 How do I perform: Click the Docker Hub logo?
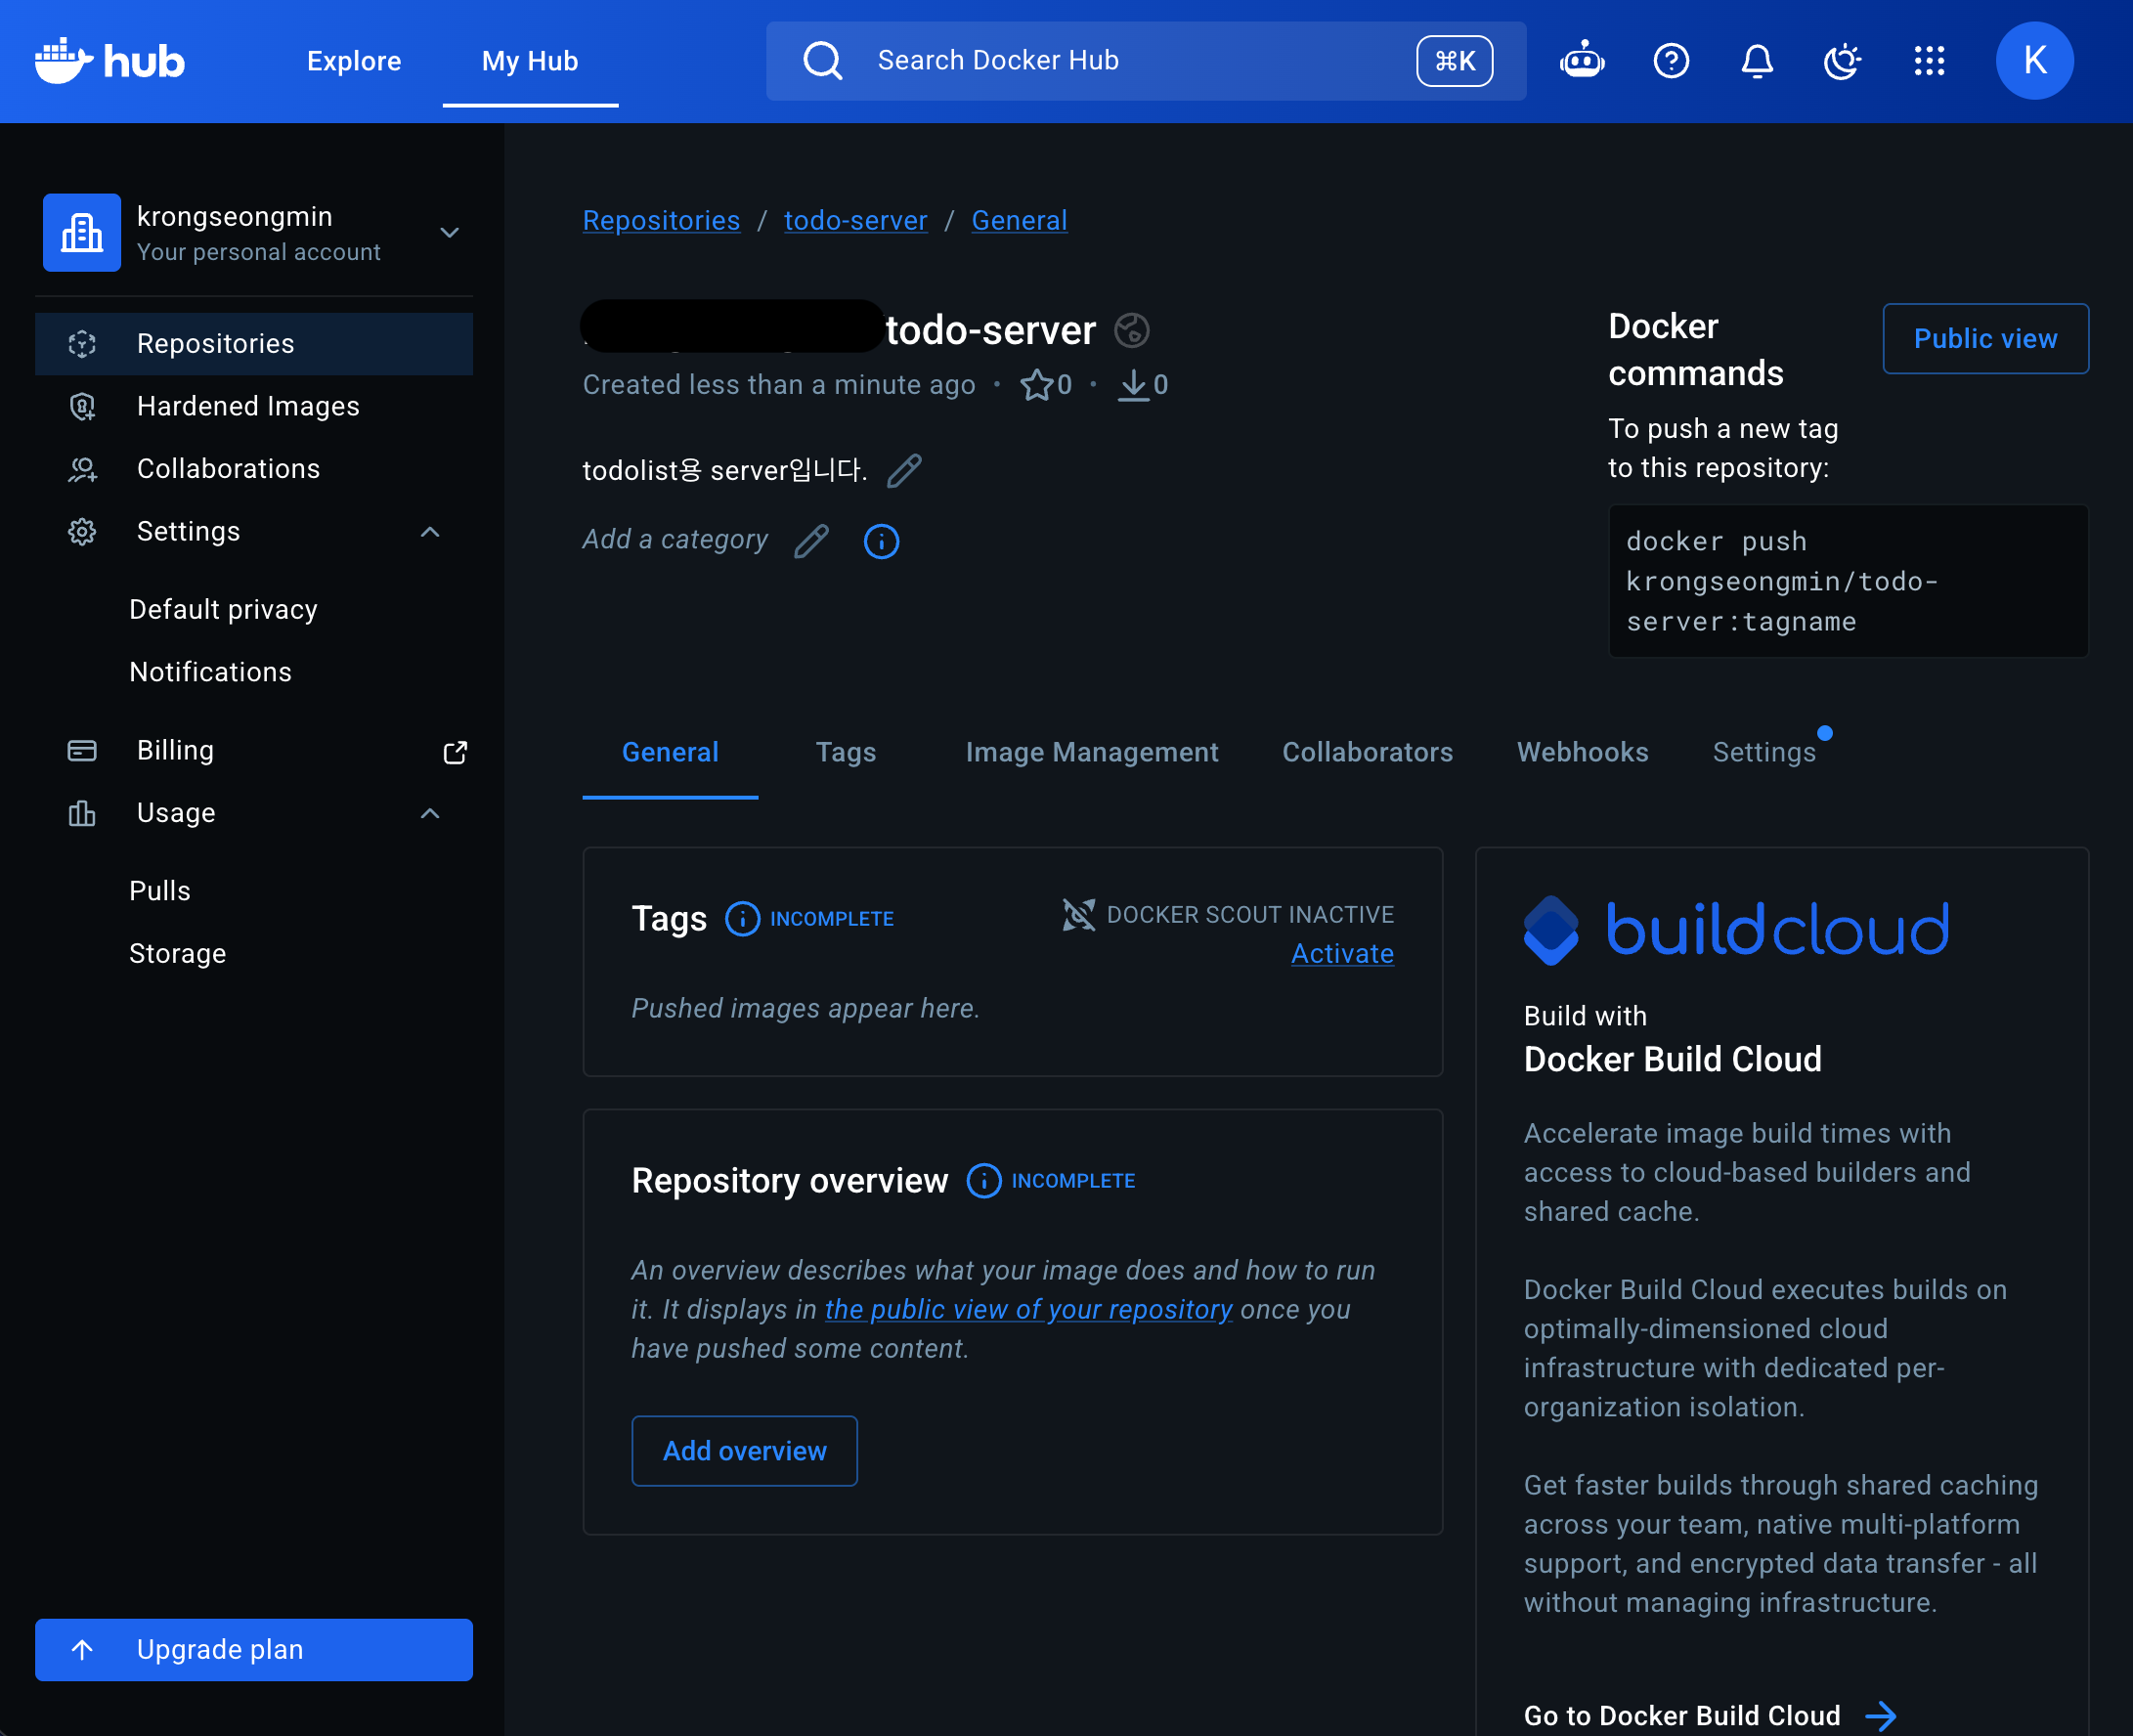pos(110,61)
